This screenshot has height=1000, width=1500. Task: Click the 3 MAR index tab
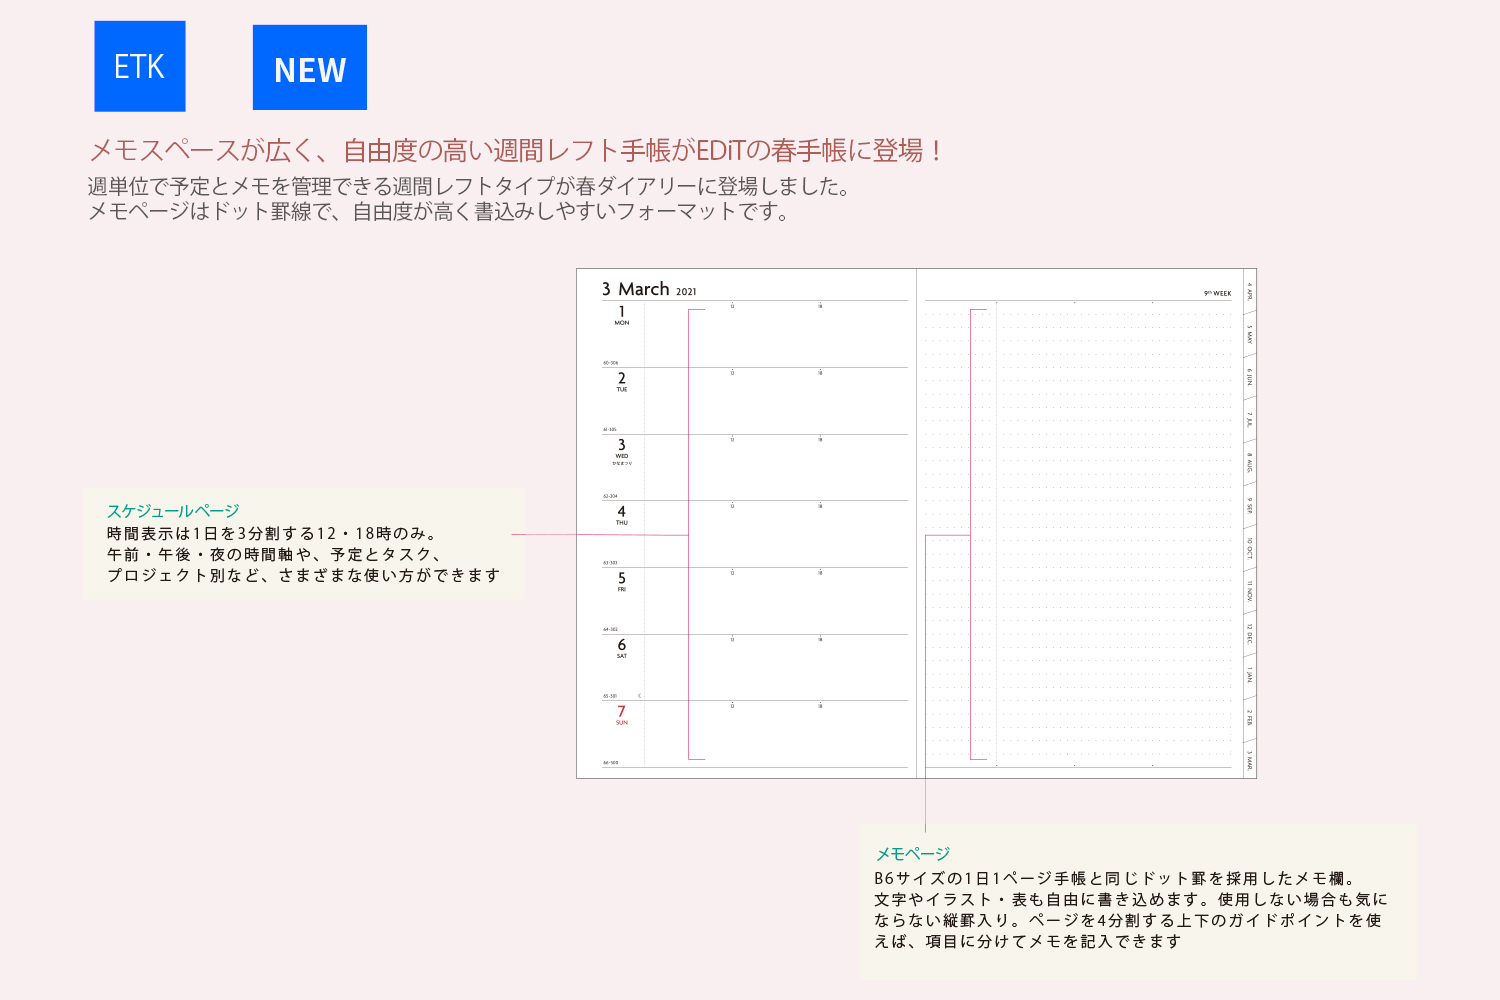[x=1250, y=760]
